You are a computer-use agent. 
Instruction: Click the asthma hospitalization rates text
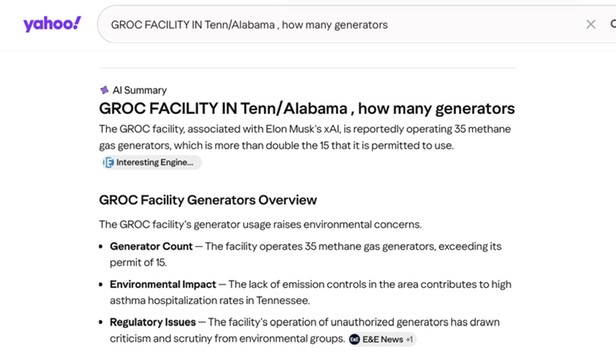tap(209, 301)
